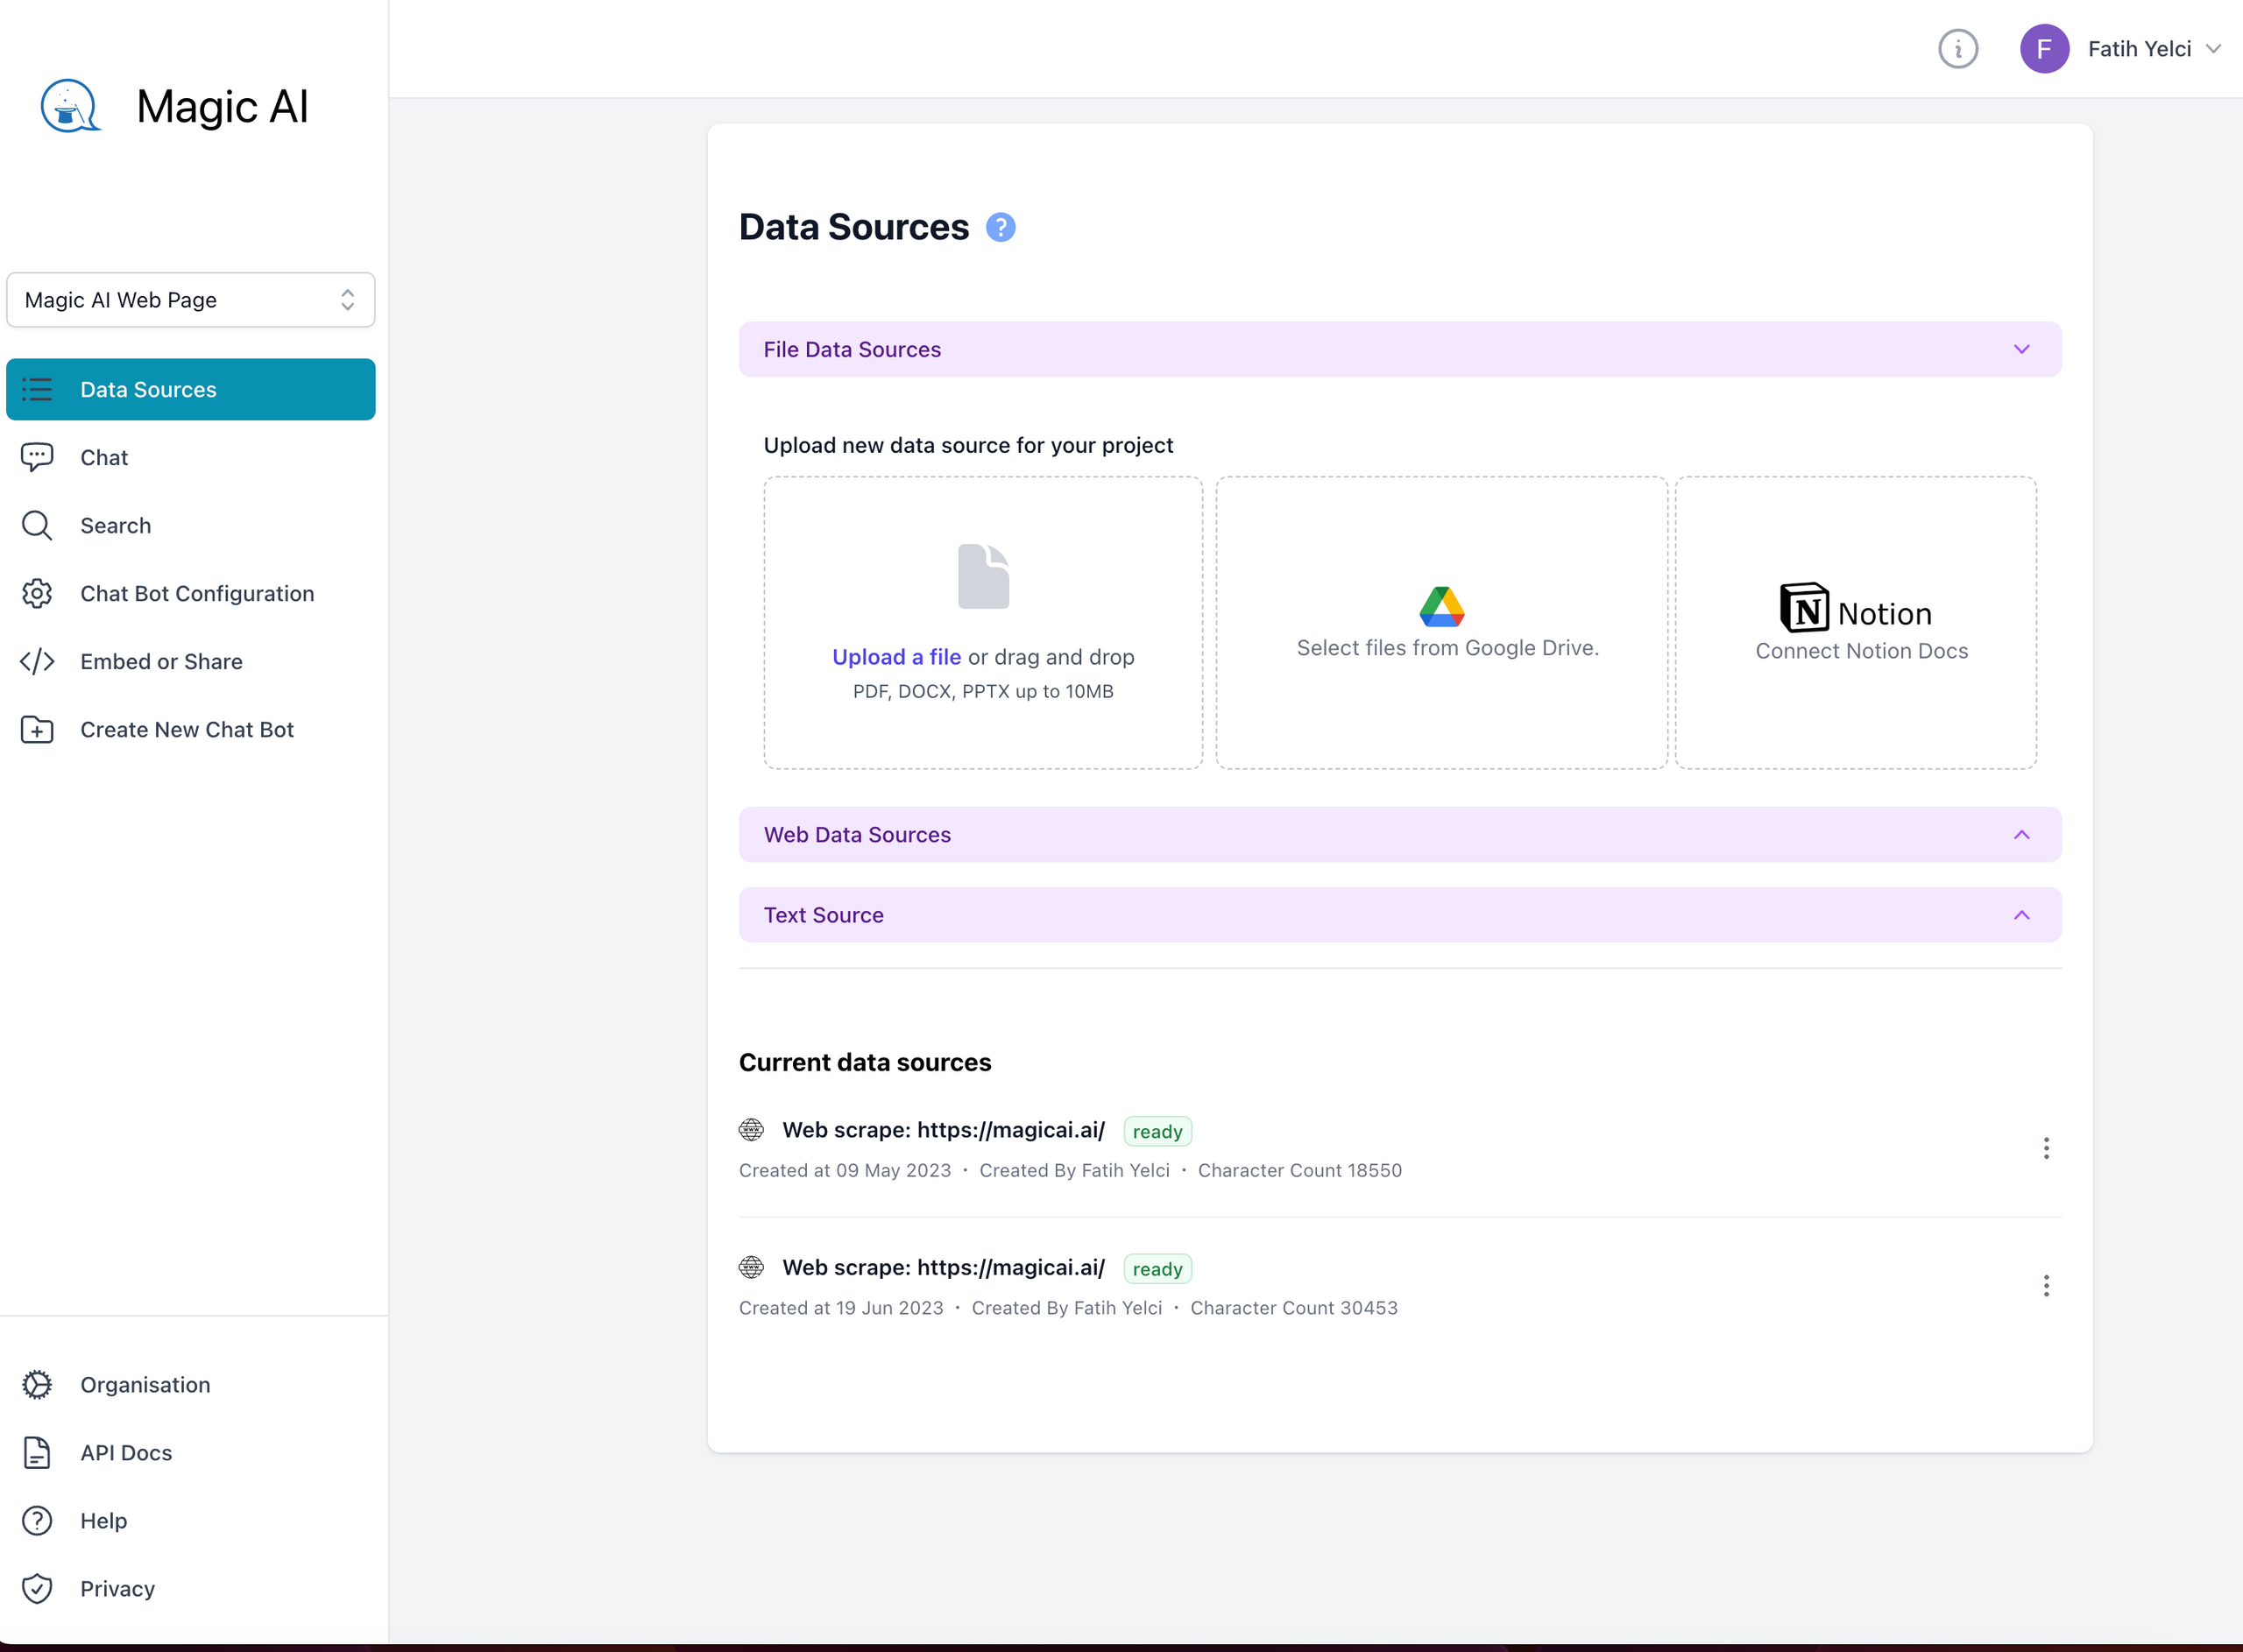Open the Chat menu item
This screenshot has width=2243, height=1652.
point(191,457)
